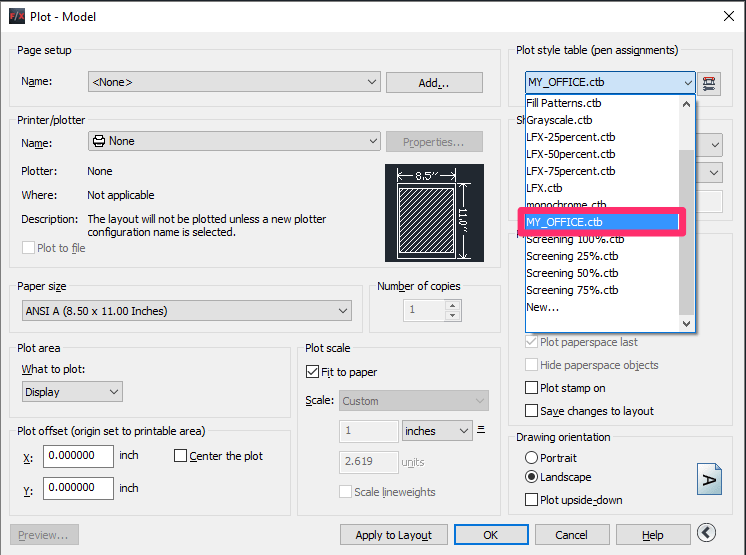This screenshot has width=746, height=555.
Task: Toggle Hide paperspace objects checkbox
Action: [x=531, y=365]
